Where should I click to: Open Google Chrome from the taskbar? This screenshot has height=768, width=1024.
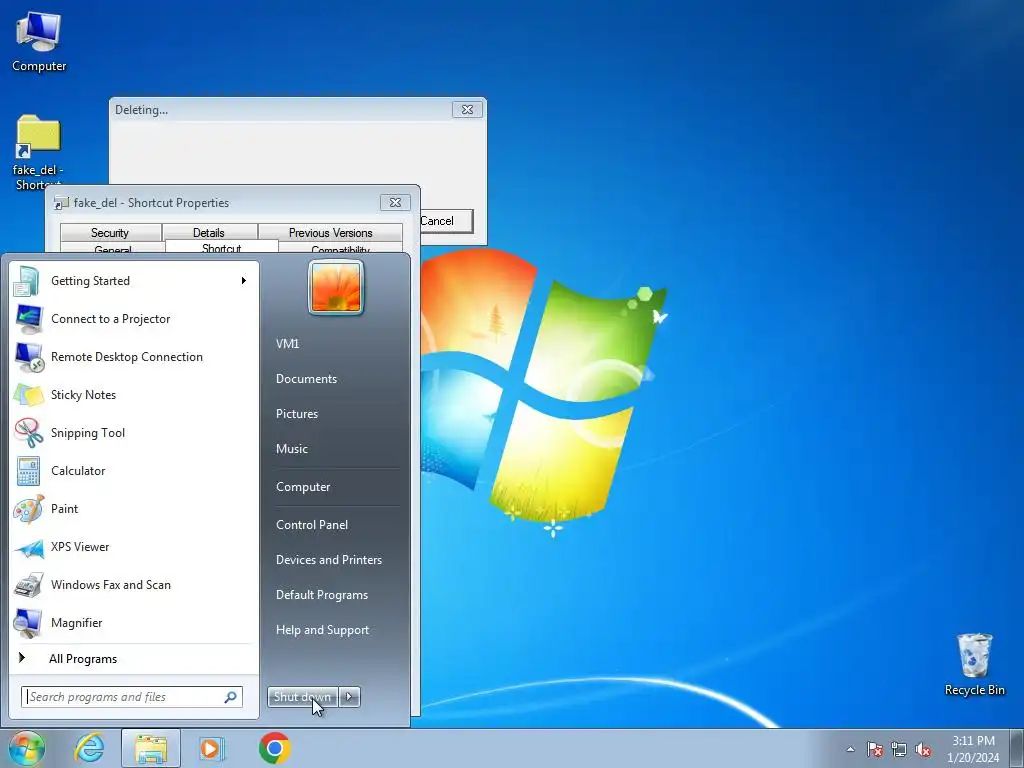pyautogui.click(x=275, y=748)
